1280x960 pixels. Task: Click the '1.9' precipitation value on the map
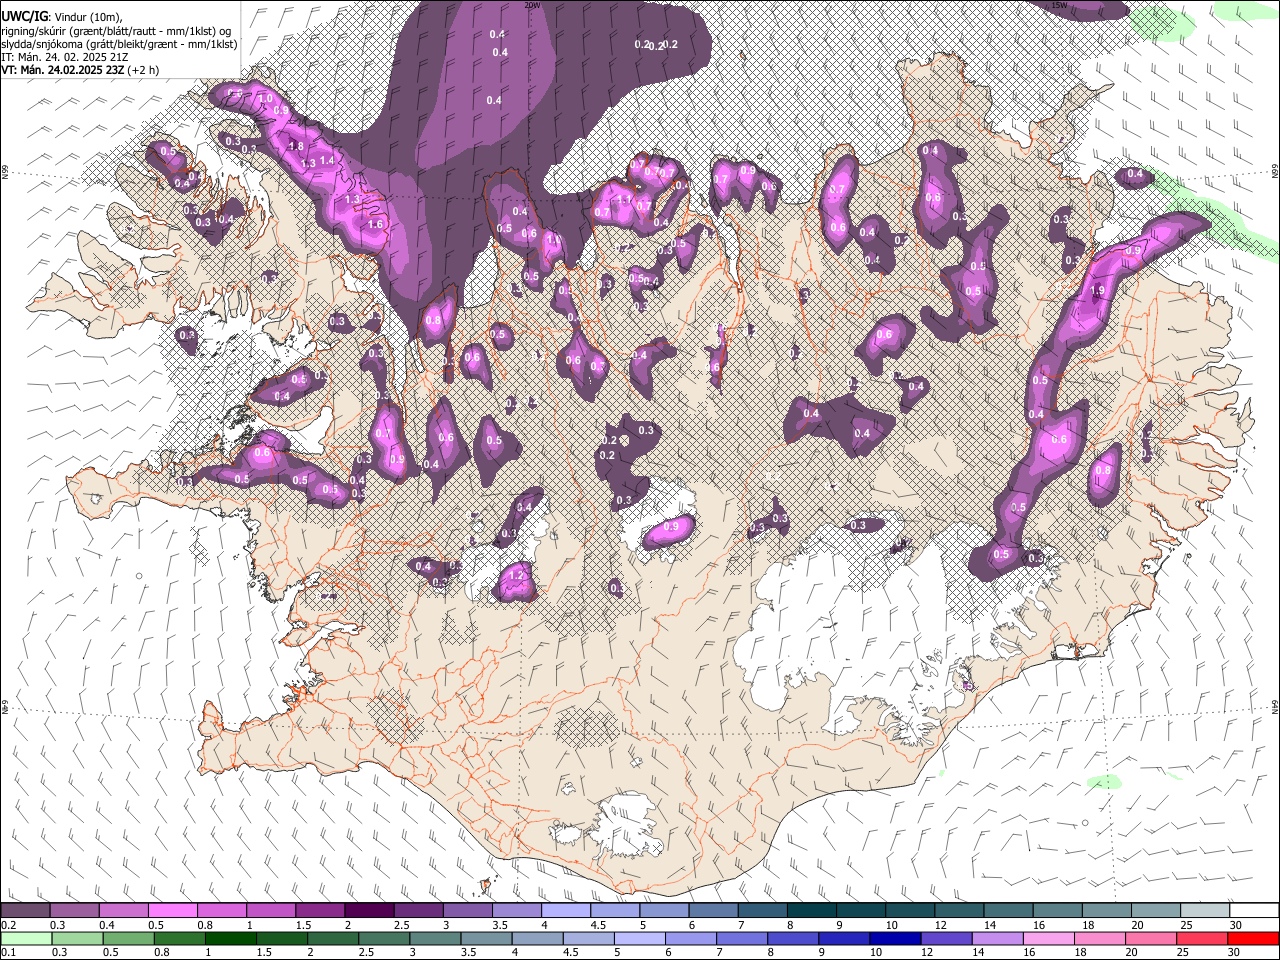[1097, 291]
